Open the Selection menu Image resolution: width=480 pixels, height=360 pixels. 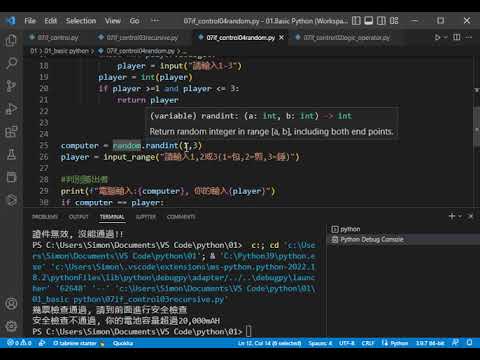pyautogui.click(x=81, y=21)
